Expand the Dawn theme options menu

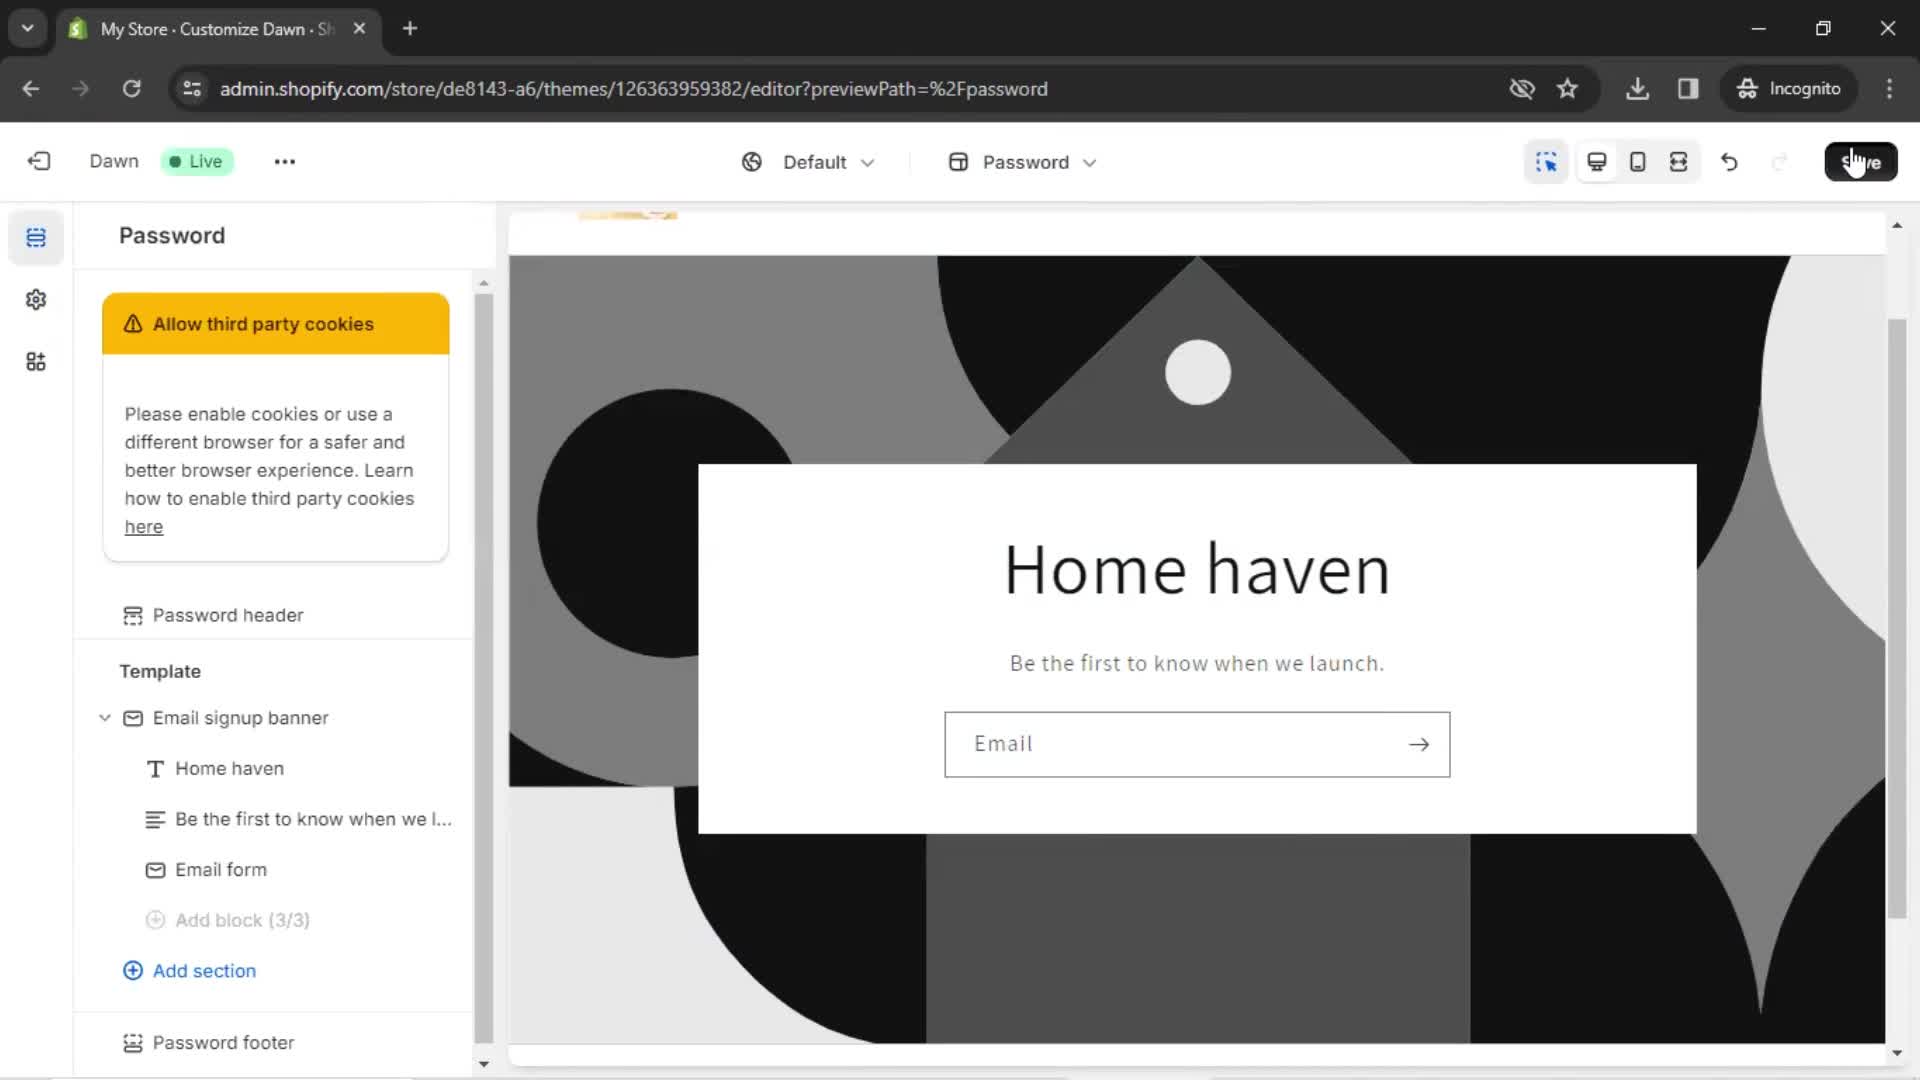point(285,161)
